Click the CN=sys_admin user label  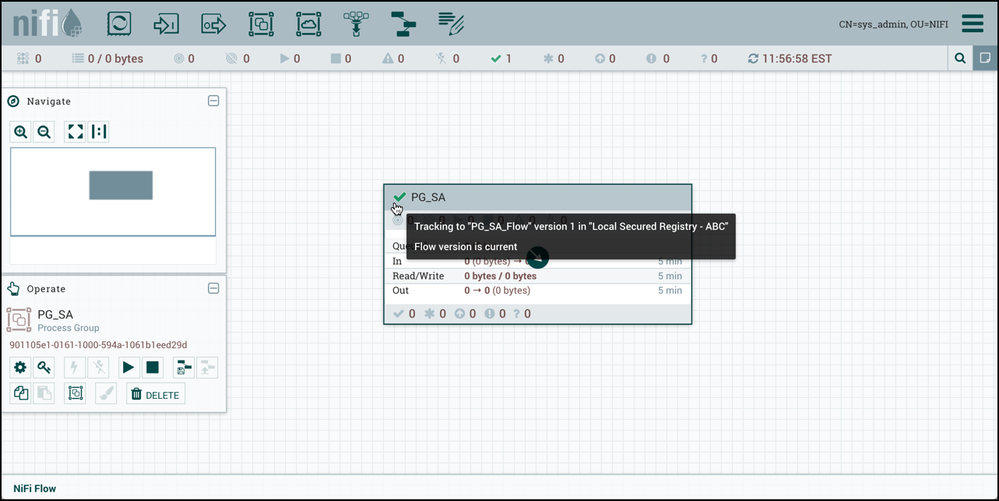893,24
